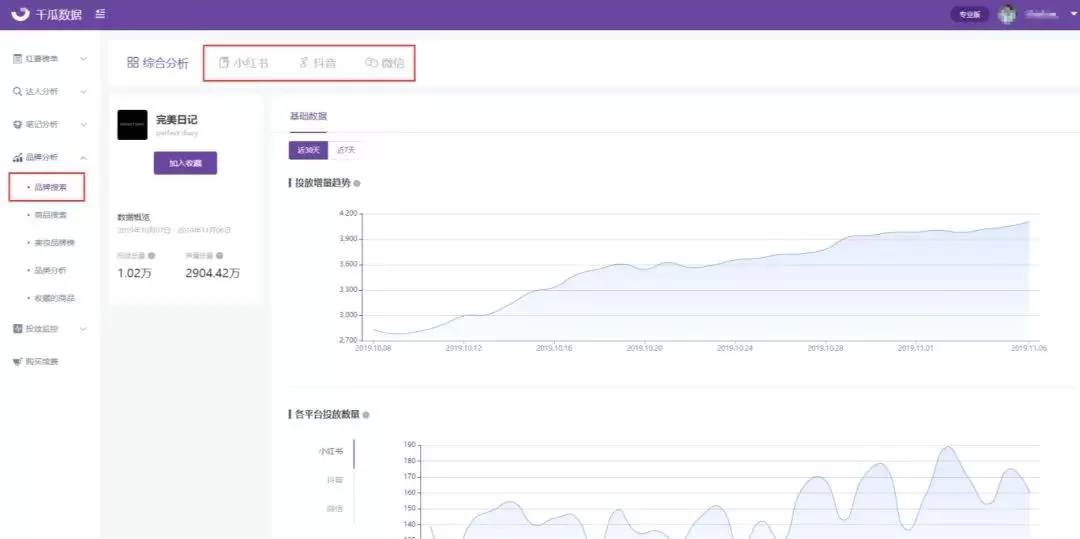Open 商品搜索 in the sidebar
This screenshot has height=539, width=1080.
[50, 215]
